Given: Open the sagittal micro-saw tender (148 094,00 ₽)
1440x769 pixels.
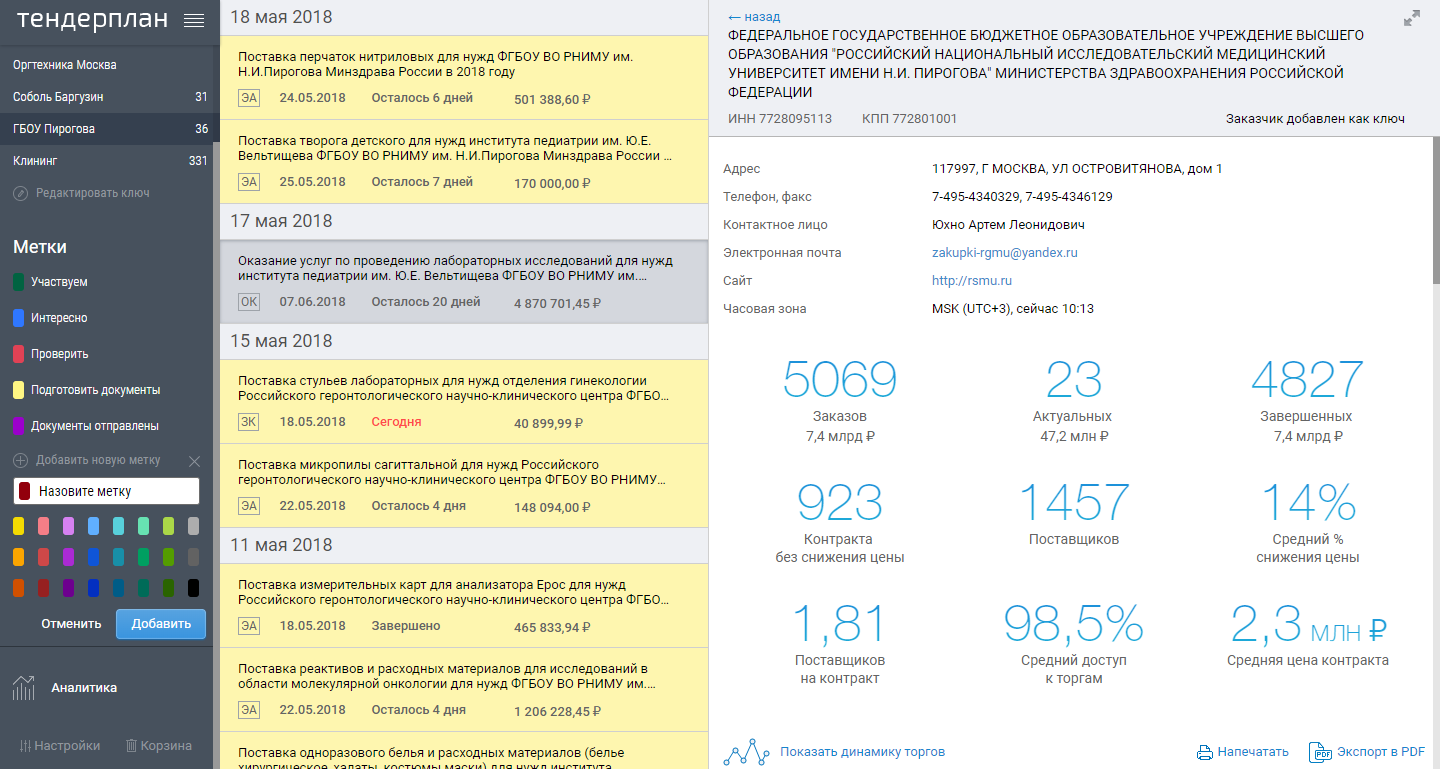Looking at the screenshot, I should coord(464,486).
